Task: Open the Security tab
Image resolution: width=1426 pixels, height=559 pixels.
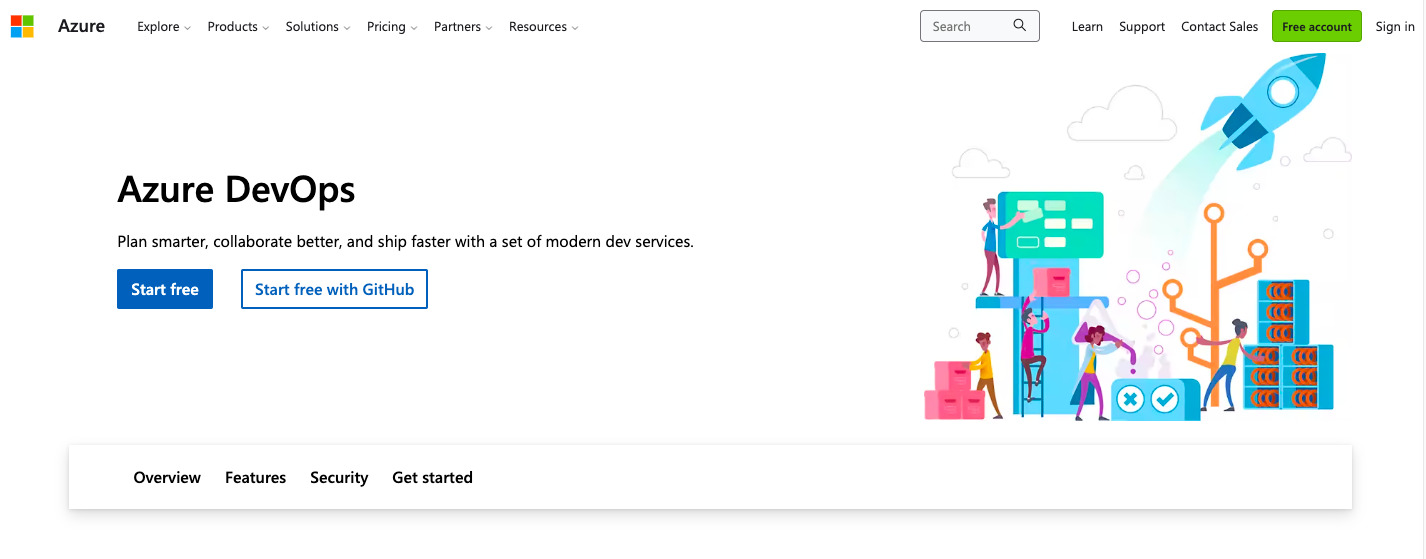Action: (339, 478)
